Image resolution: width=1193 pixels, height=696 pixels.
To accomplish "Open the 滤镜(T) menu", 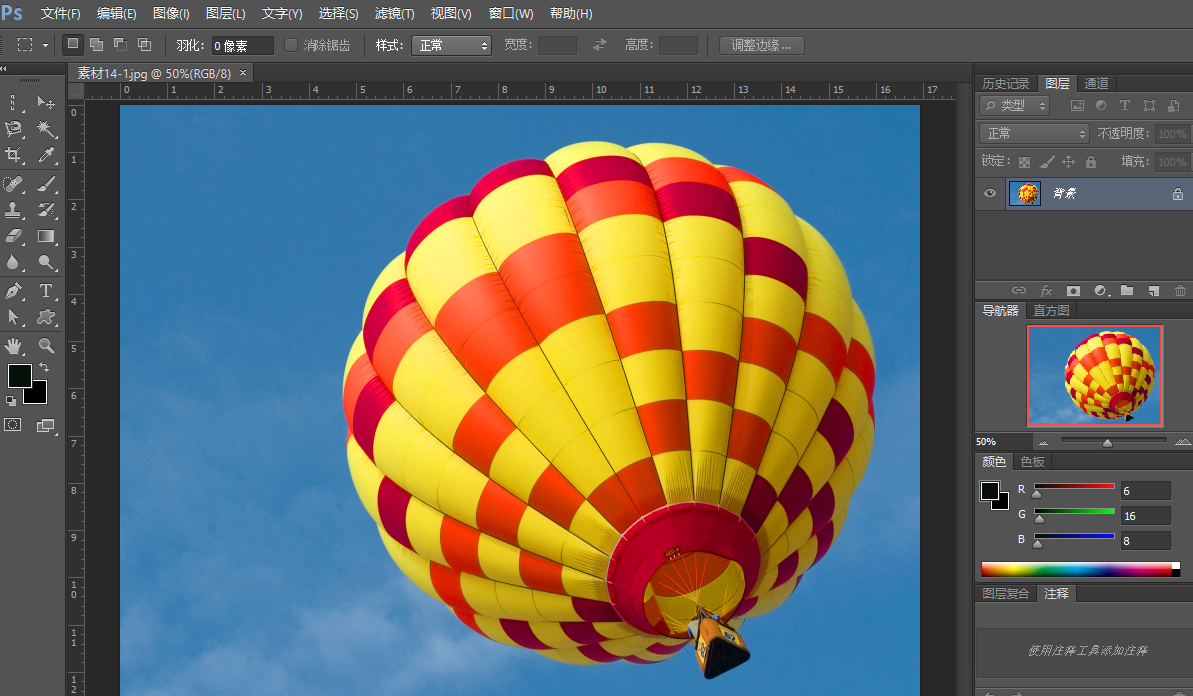I will (395, 14).
